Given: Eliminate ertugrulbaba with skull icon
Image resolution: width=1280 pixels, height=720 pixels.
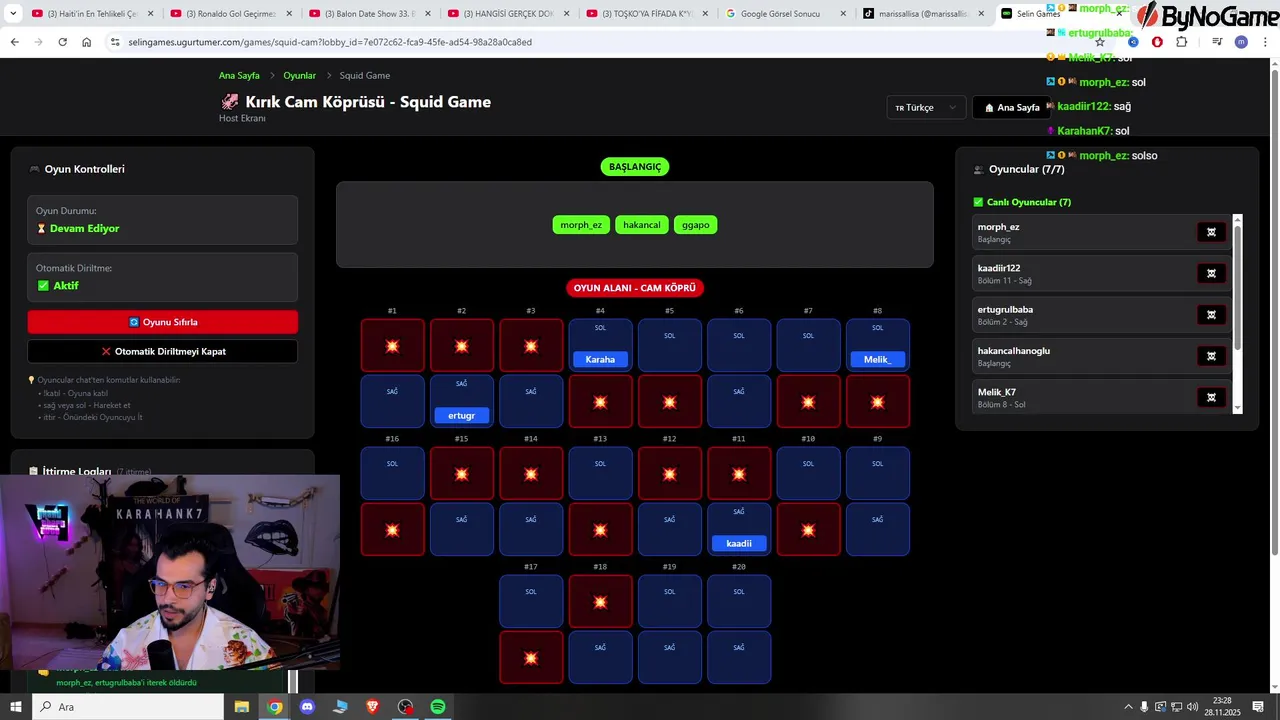Looking at the screenshot, I should (1211, 315).
